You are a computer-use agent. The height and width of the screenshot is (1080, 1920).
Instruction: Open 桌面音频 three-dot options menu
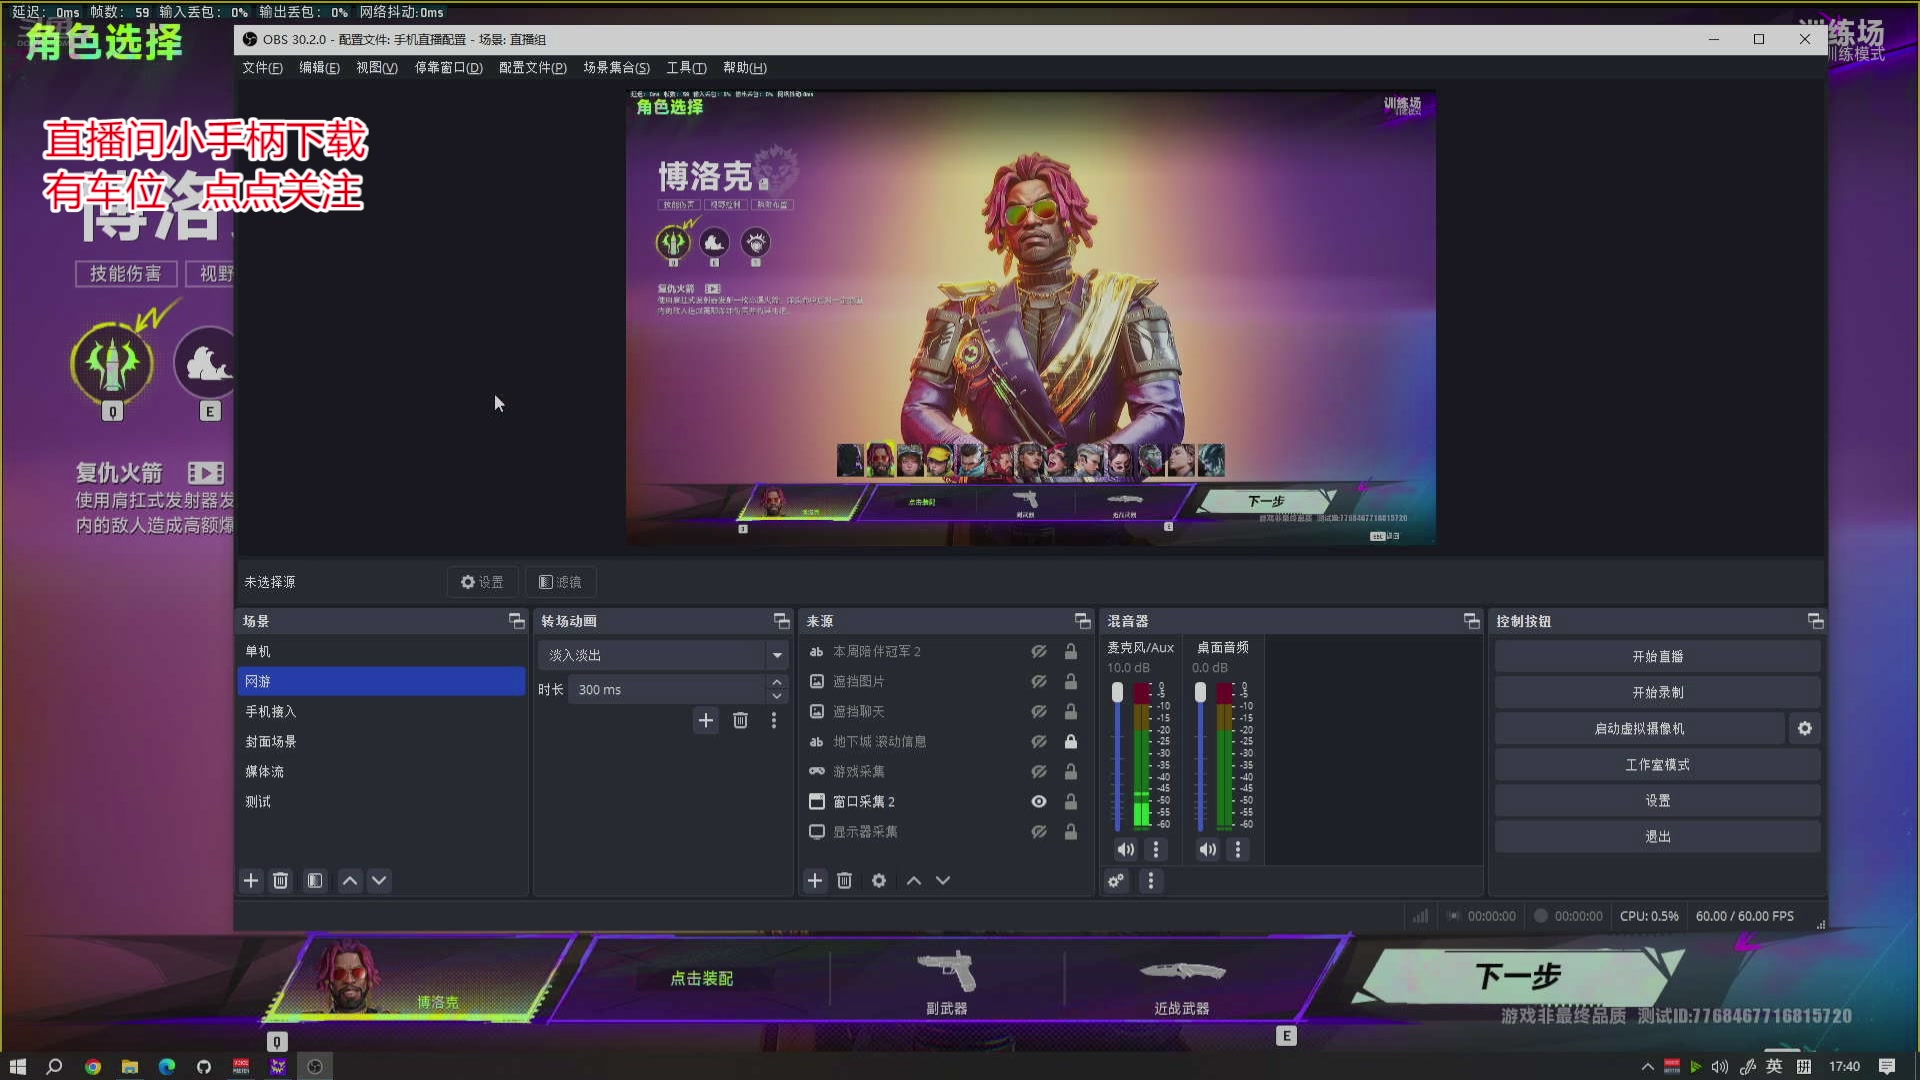tap(1238, 850)
